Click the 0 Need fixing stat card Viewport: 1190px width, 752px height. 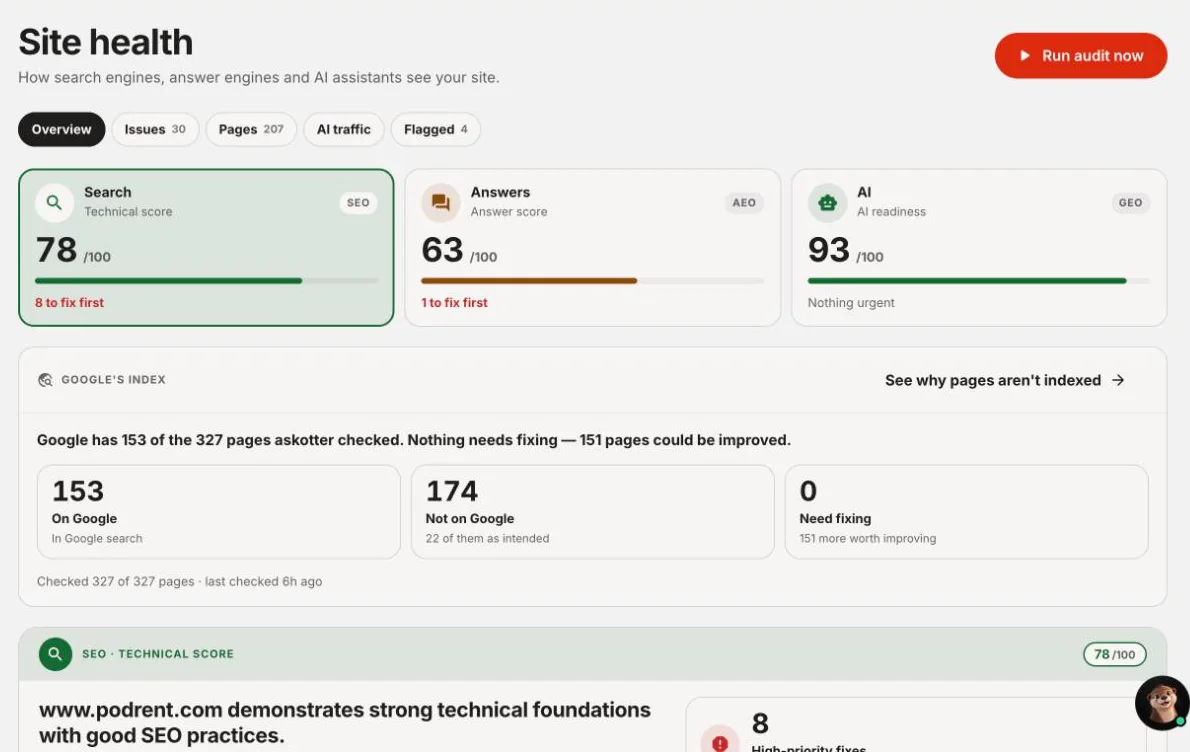click(x=966, y=511)
